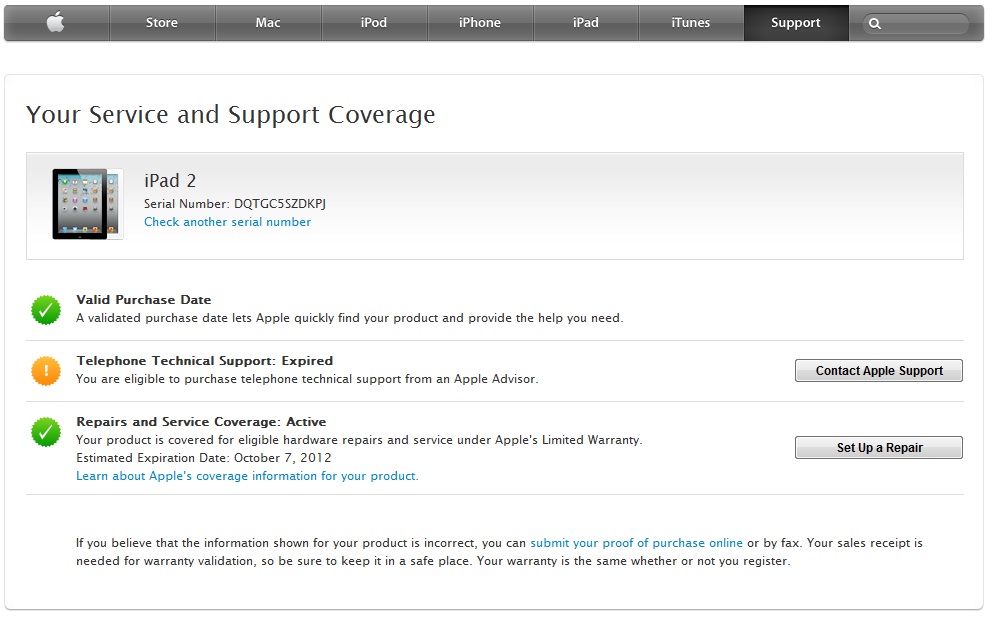This screenshot has width=989, height=623.
Task: Click the orange warning icon for Telephone Support
Action: 46,371
